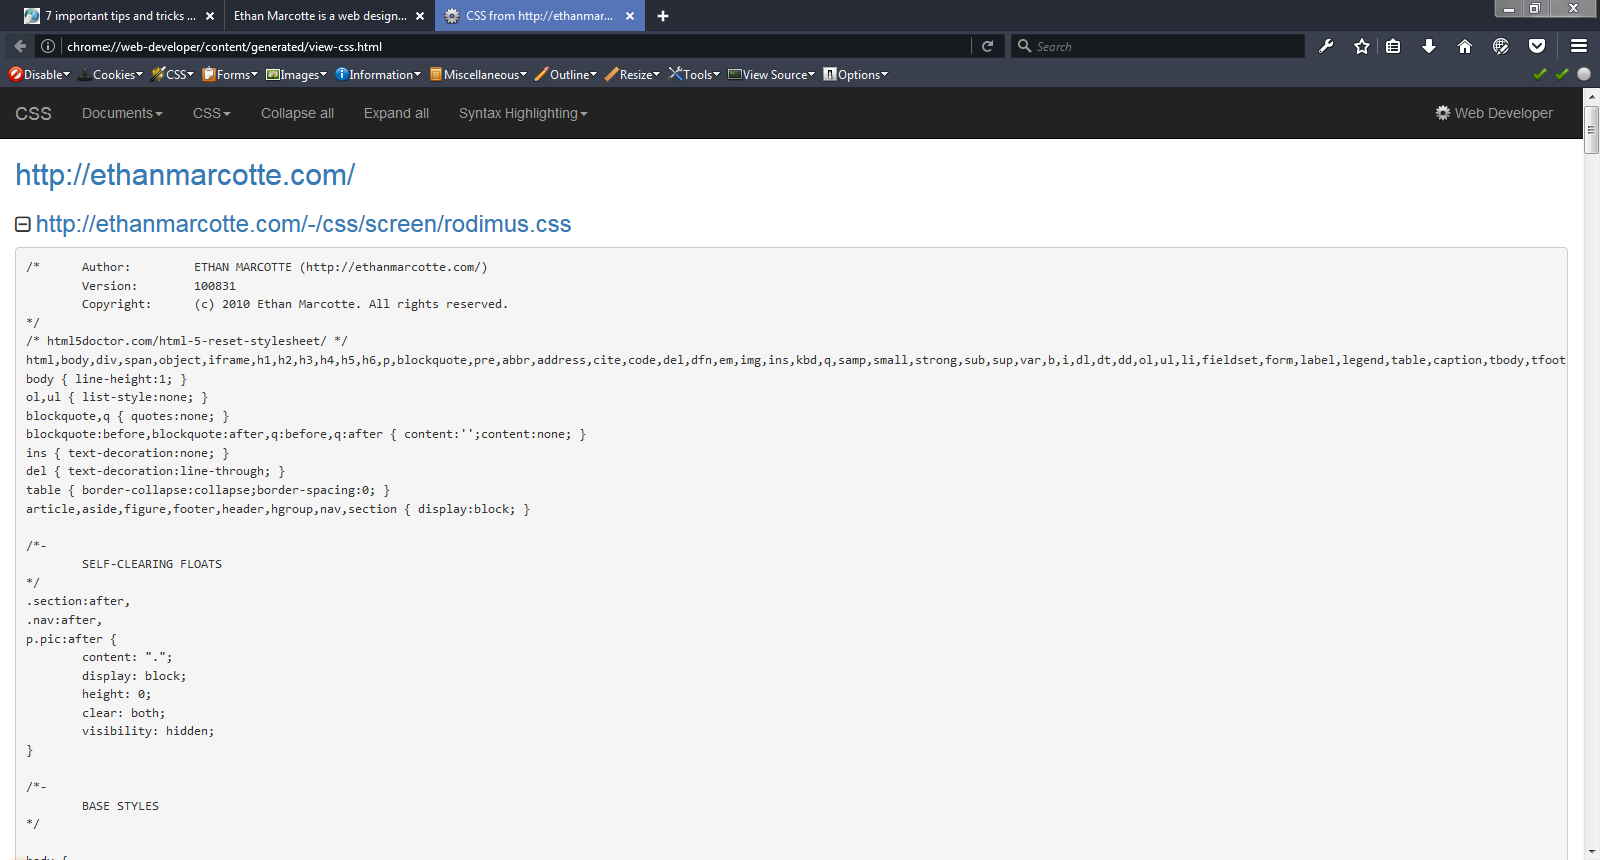Click the globe extension icon in toolbar

pos(1501,46)
